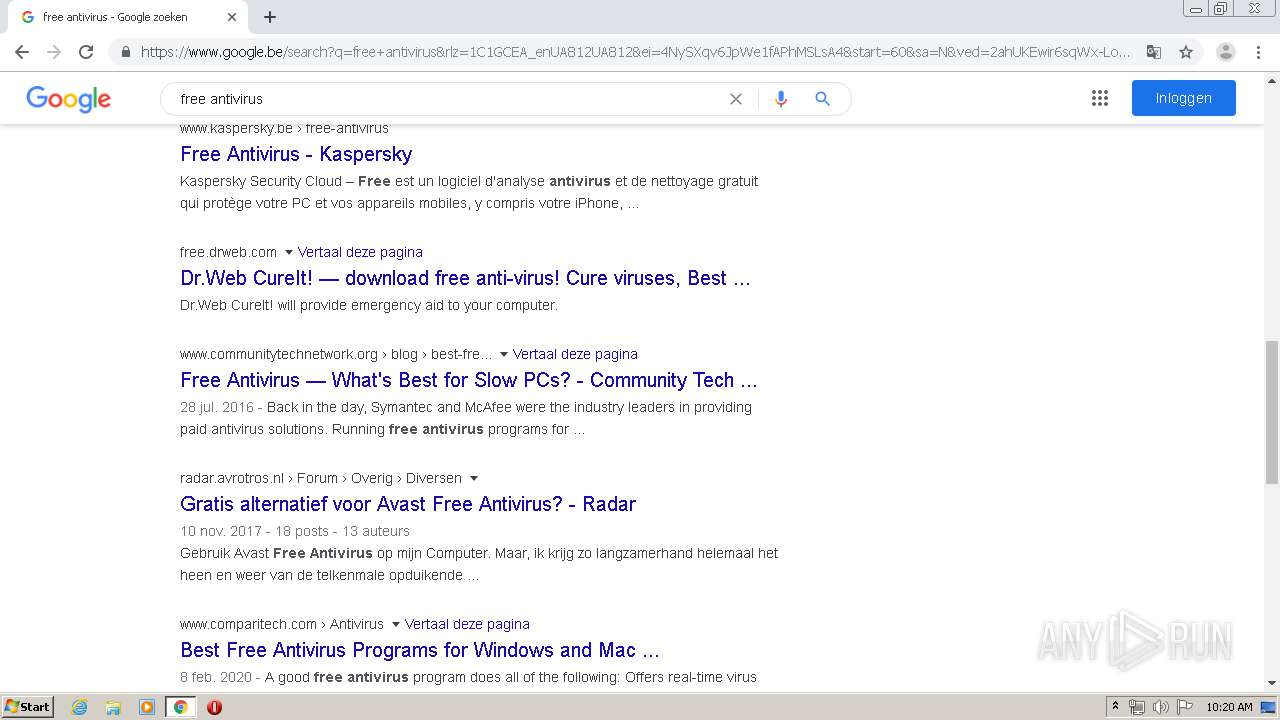This screenshot has height=720, width=1280.
Task: Bookmark this page with the star icon
Action: 1186,52
